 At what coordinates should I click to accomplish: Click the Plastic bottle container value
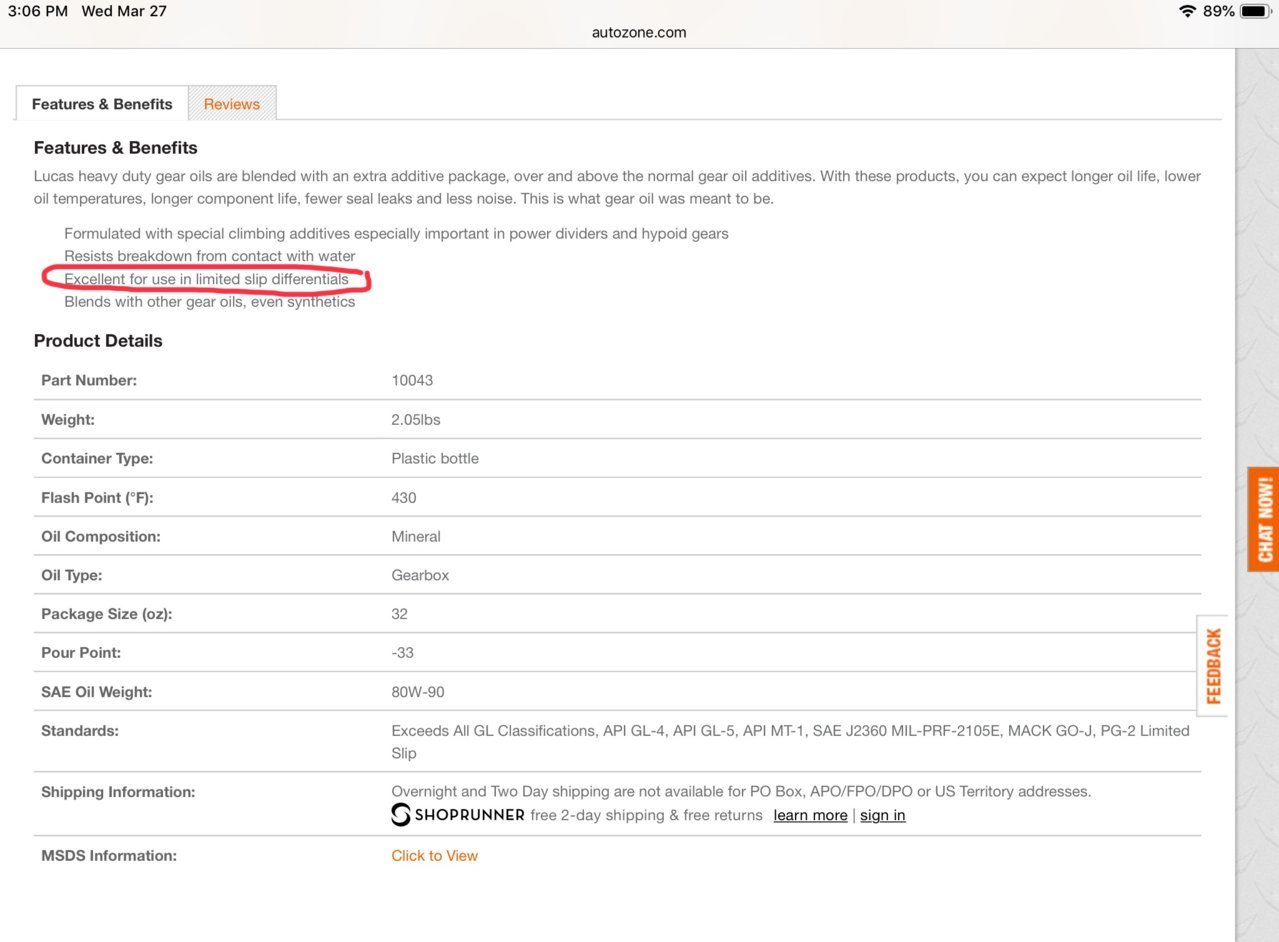[x=435, y=459]
